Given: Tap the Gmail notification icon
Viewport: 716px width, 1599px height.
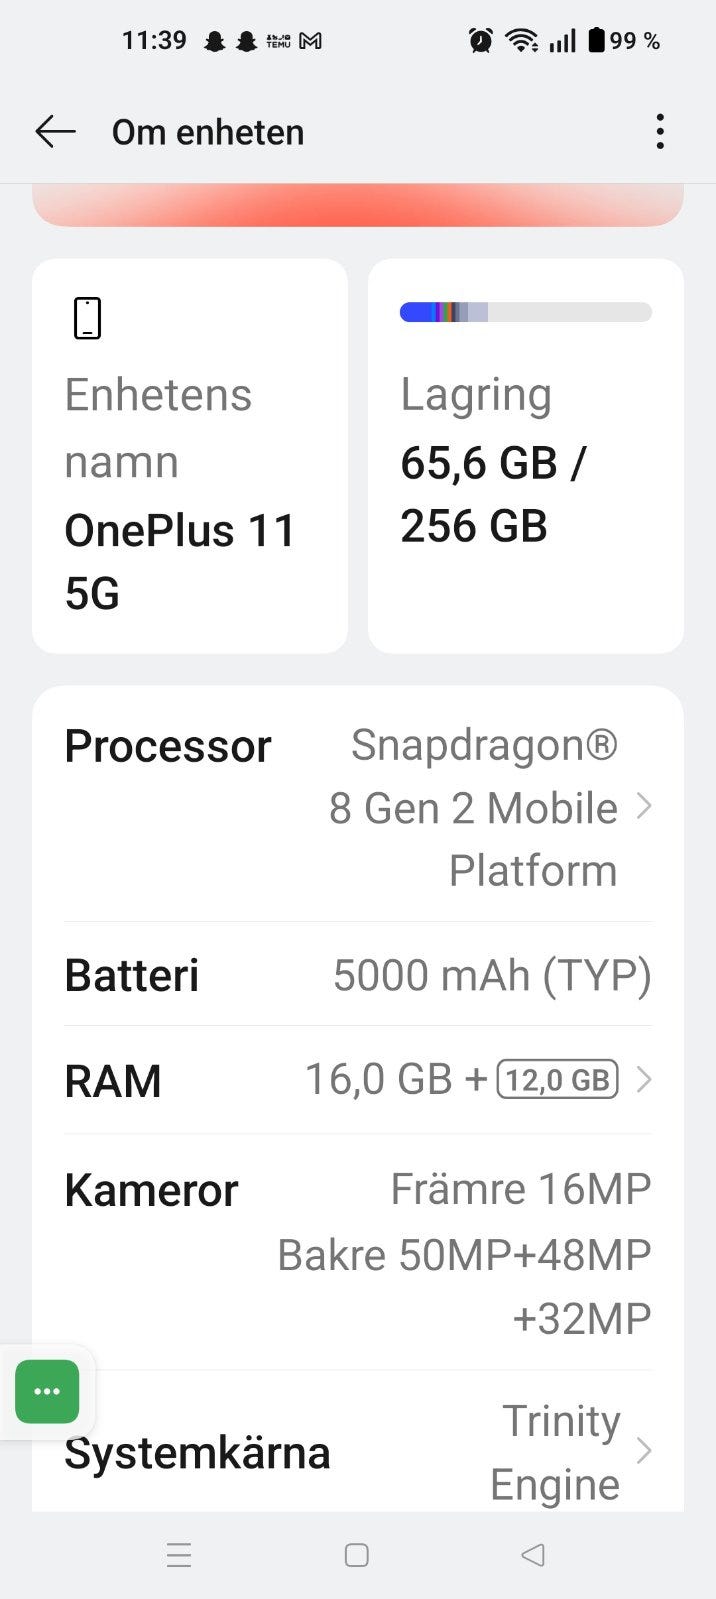Looking at the screenshot, I should (311, 41).
